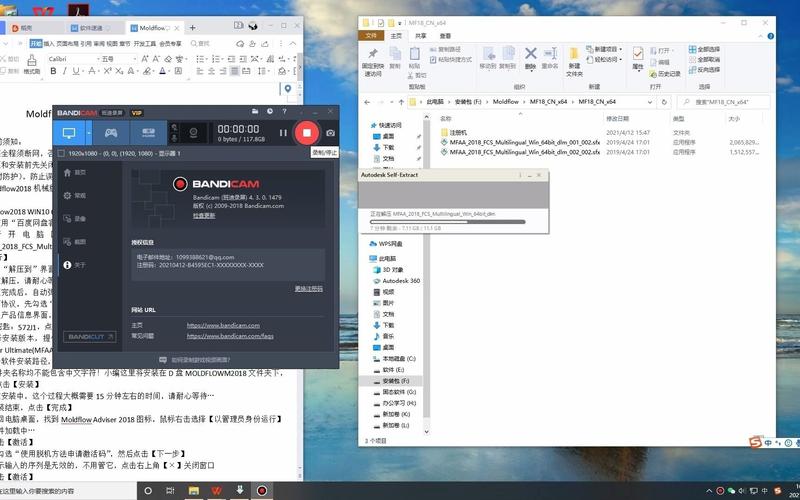Open Bandicam scheduled recording clock icon
800x500 pixels.
click(269, 111)
